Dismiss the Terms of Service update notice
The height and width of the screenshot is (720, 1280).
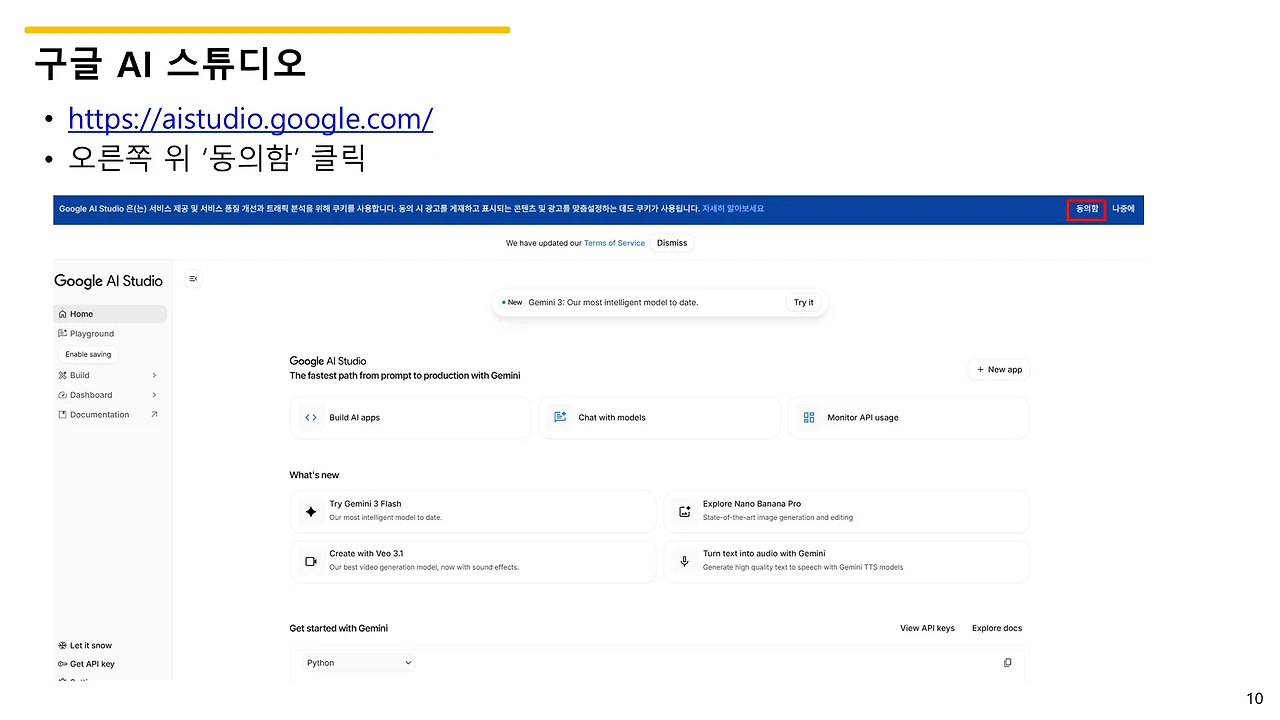tap(672, 243)
